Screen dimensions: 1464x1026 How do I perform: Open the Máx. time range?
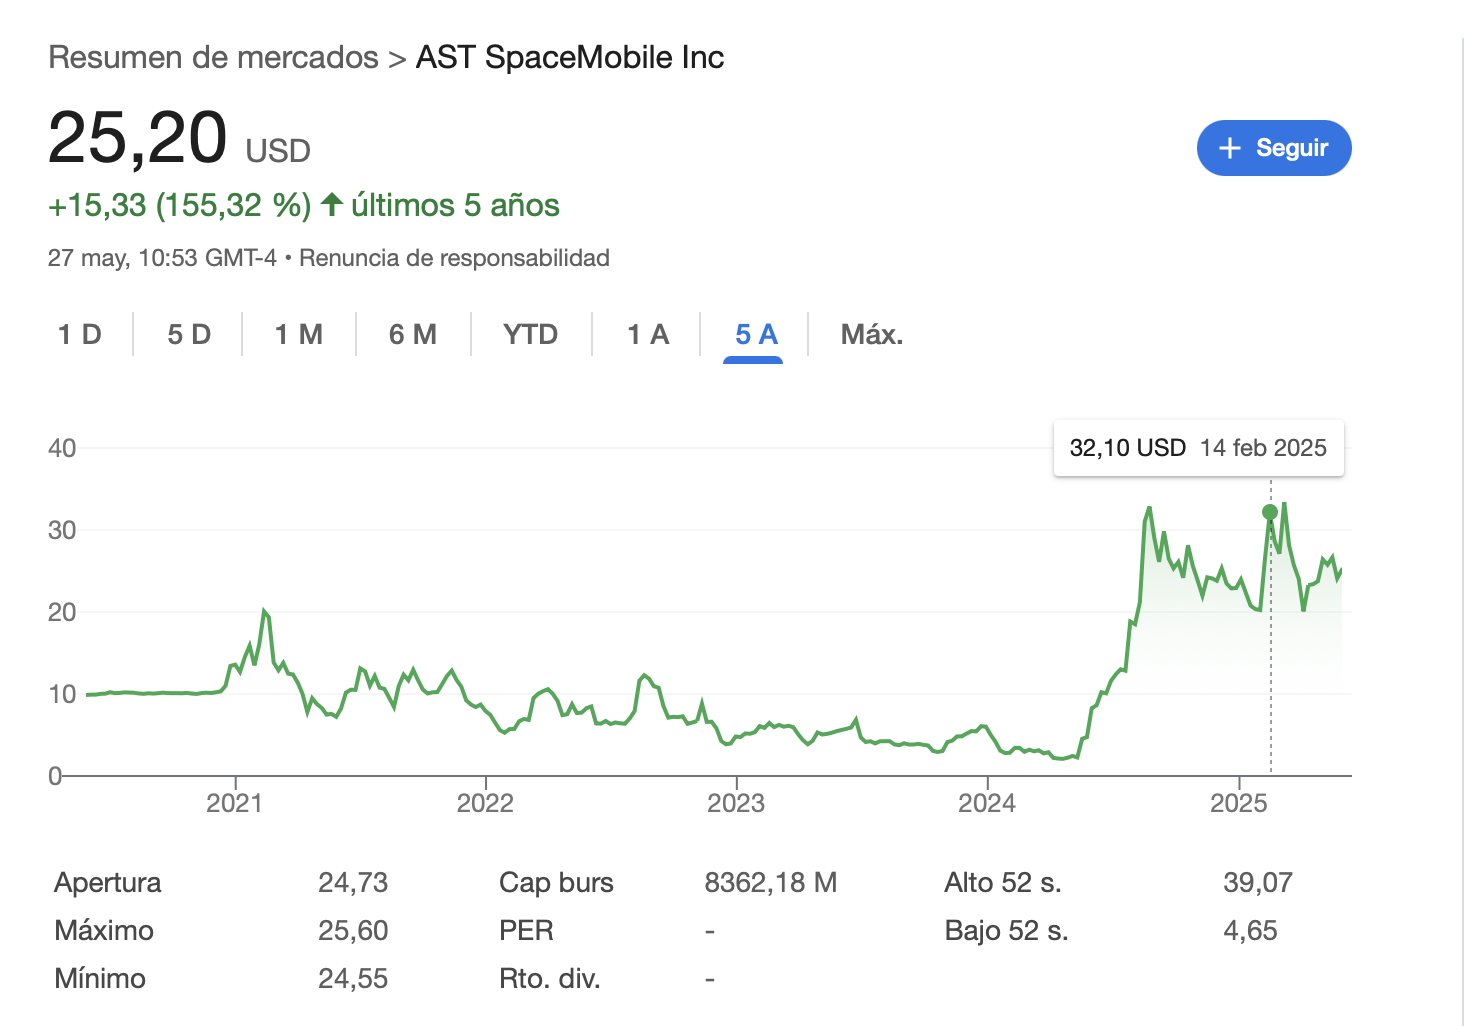pos(872,334)
